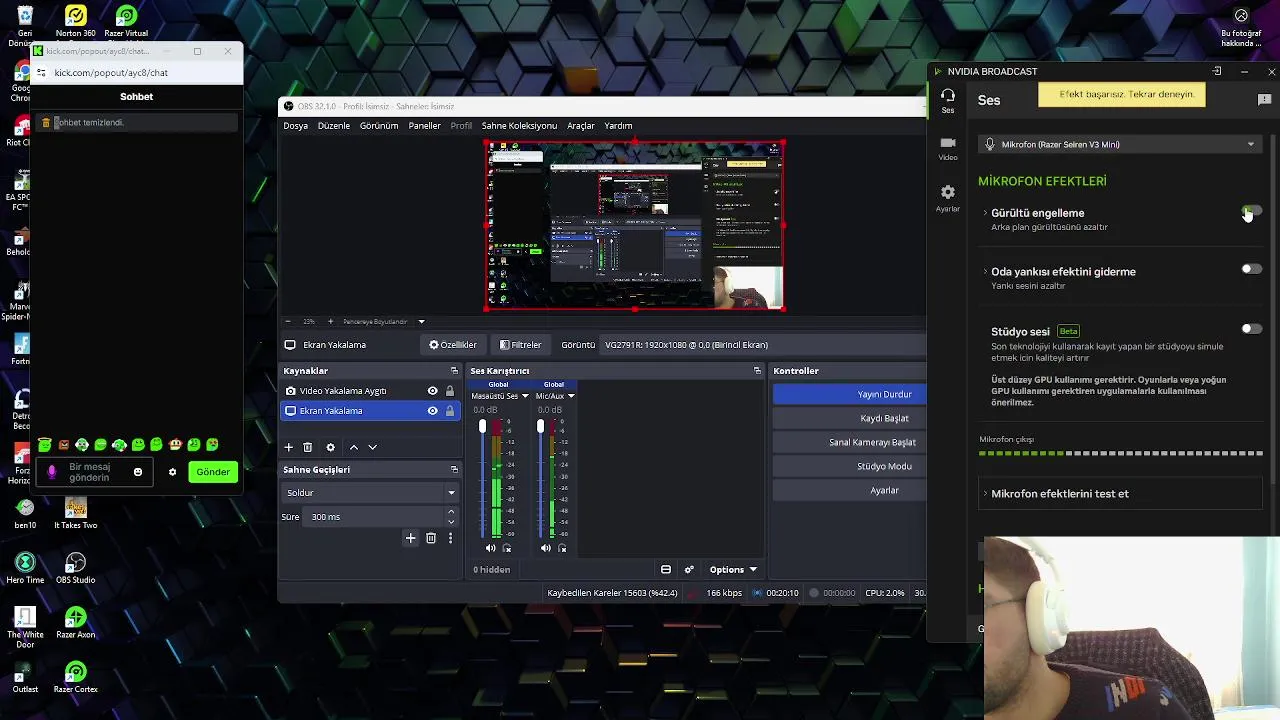This screenshot has width=1280, height=720.
Task: Delete scene transition with trash icon
Action: [x=431, y=538]
